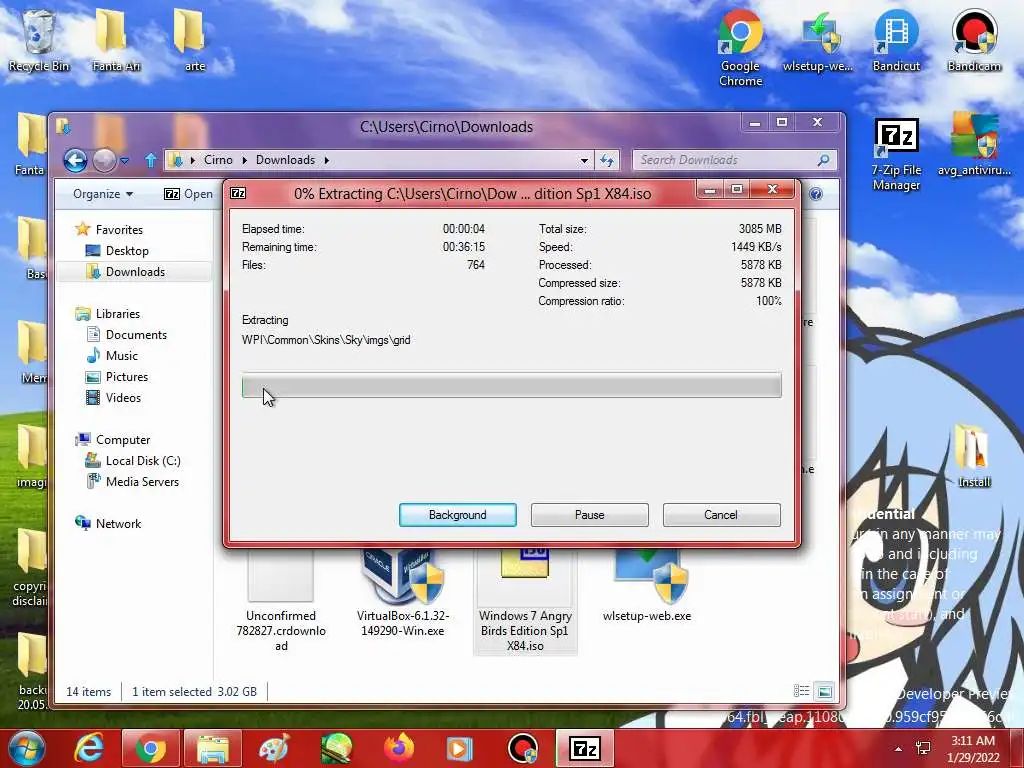Click the up-folder arrow in Explorer
This screenshot has height=768, width=1024.
point(151,160)
